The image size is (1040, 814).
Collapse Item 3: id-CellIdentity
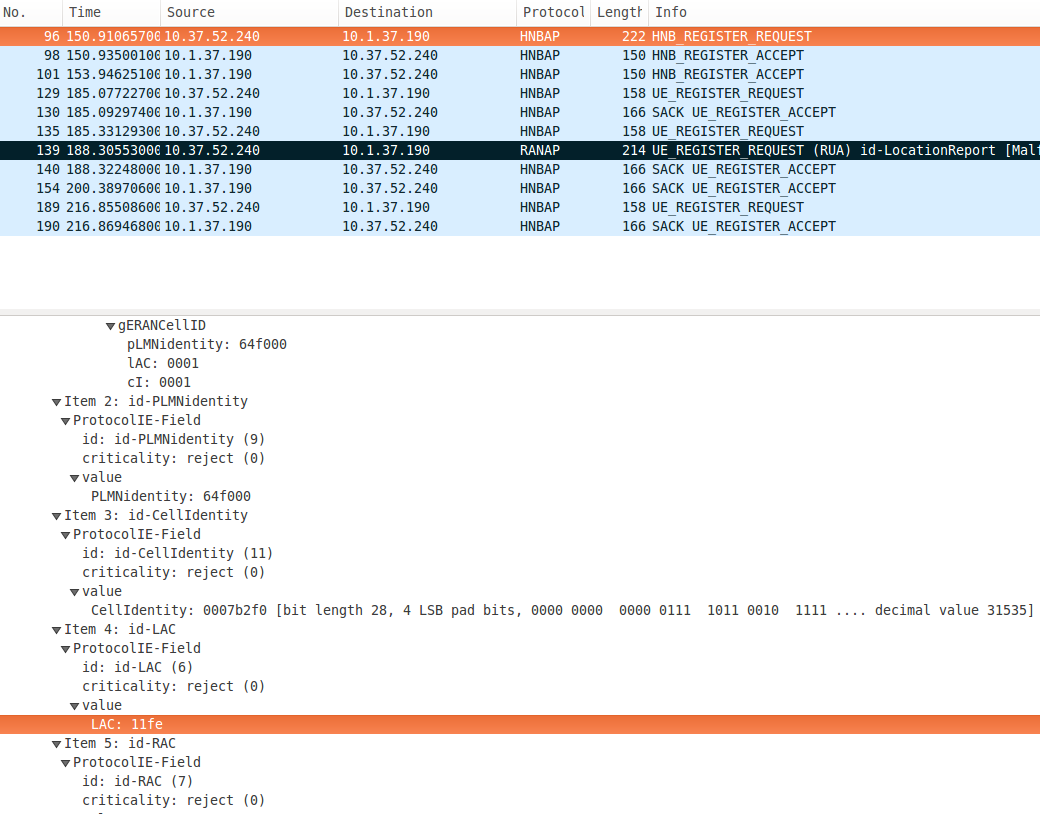click(56, 516)
